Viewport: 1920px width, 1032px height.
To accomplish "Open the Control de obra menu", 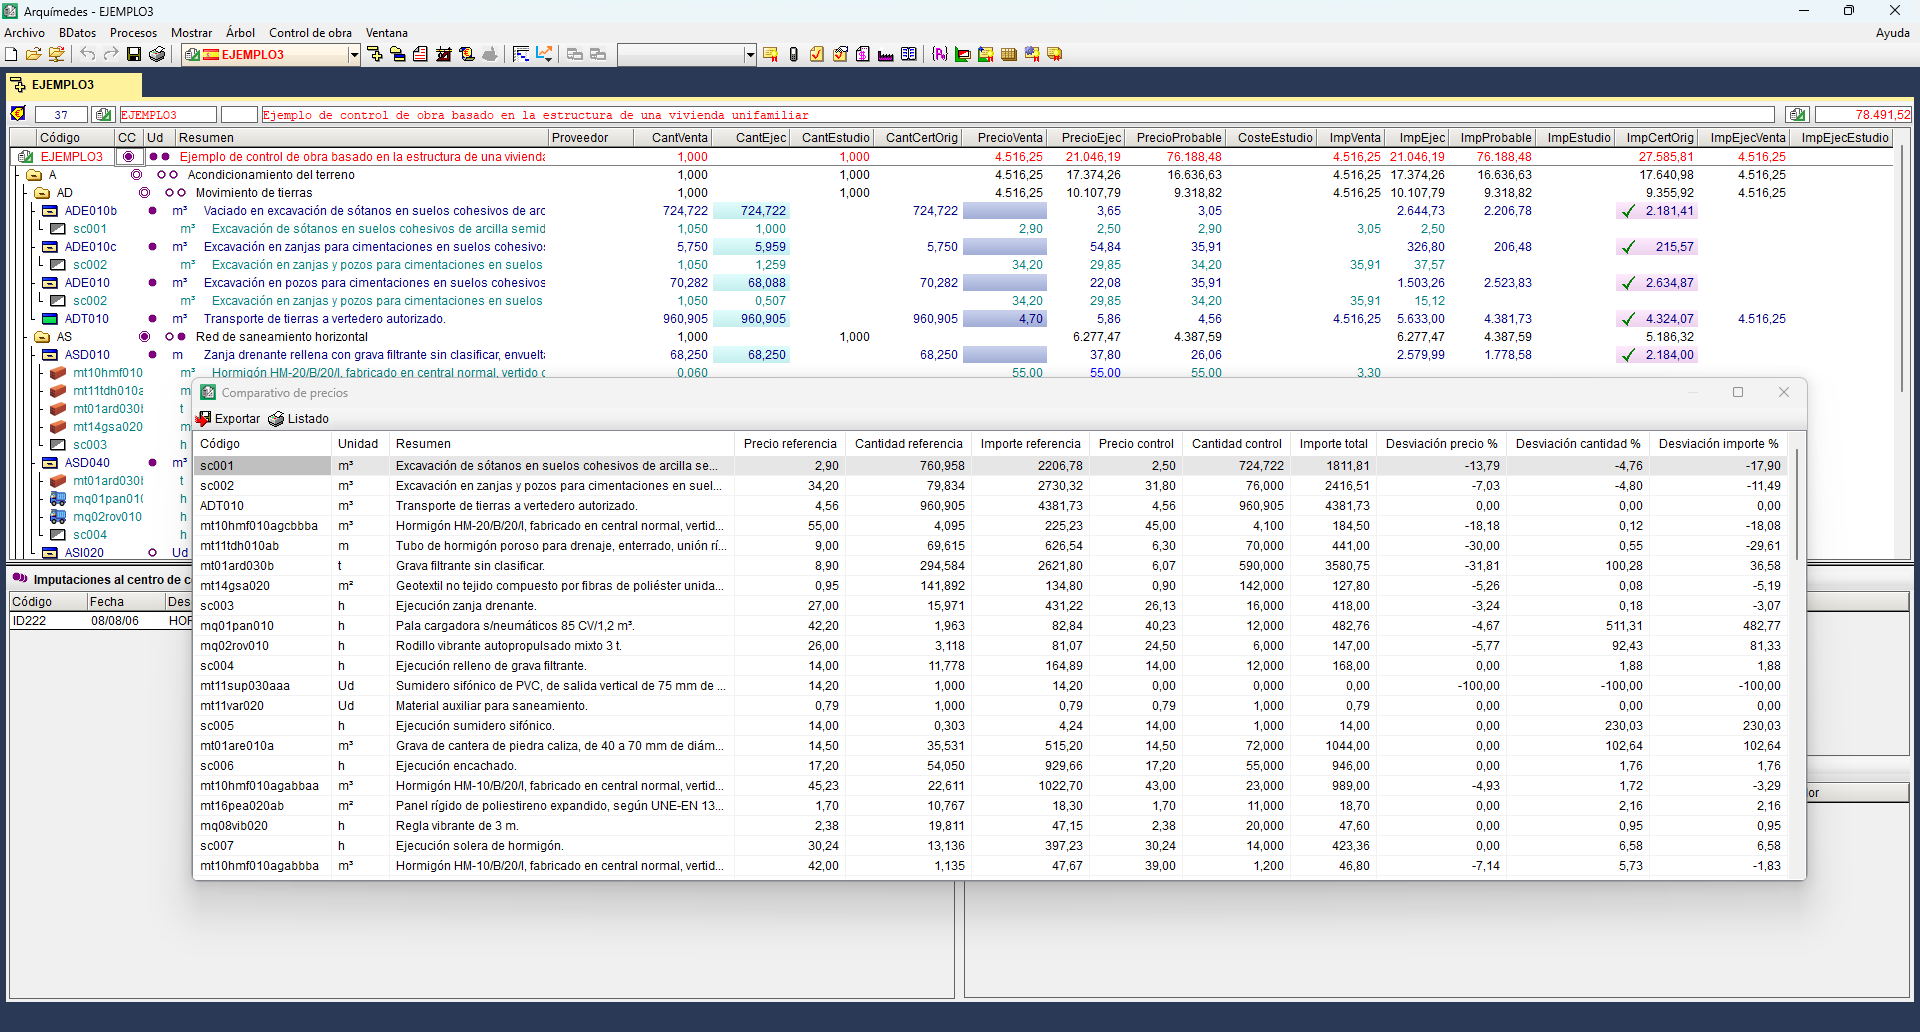I will coord(310,33).
